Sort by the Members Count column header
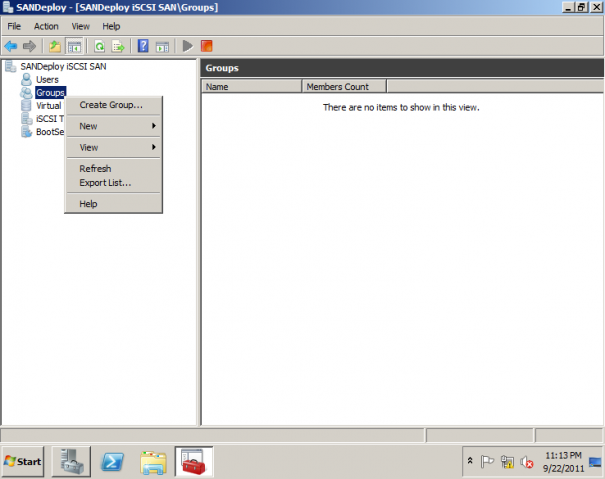This screenshot has width=605, height=479. click(344, 86)
